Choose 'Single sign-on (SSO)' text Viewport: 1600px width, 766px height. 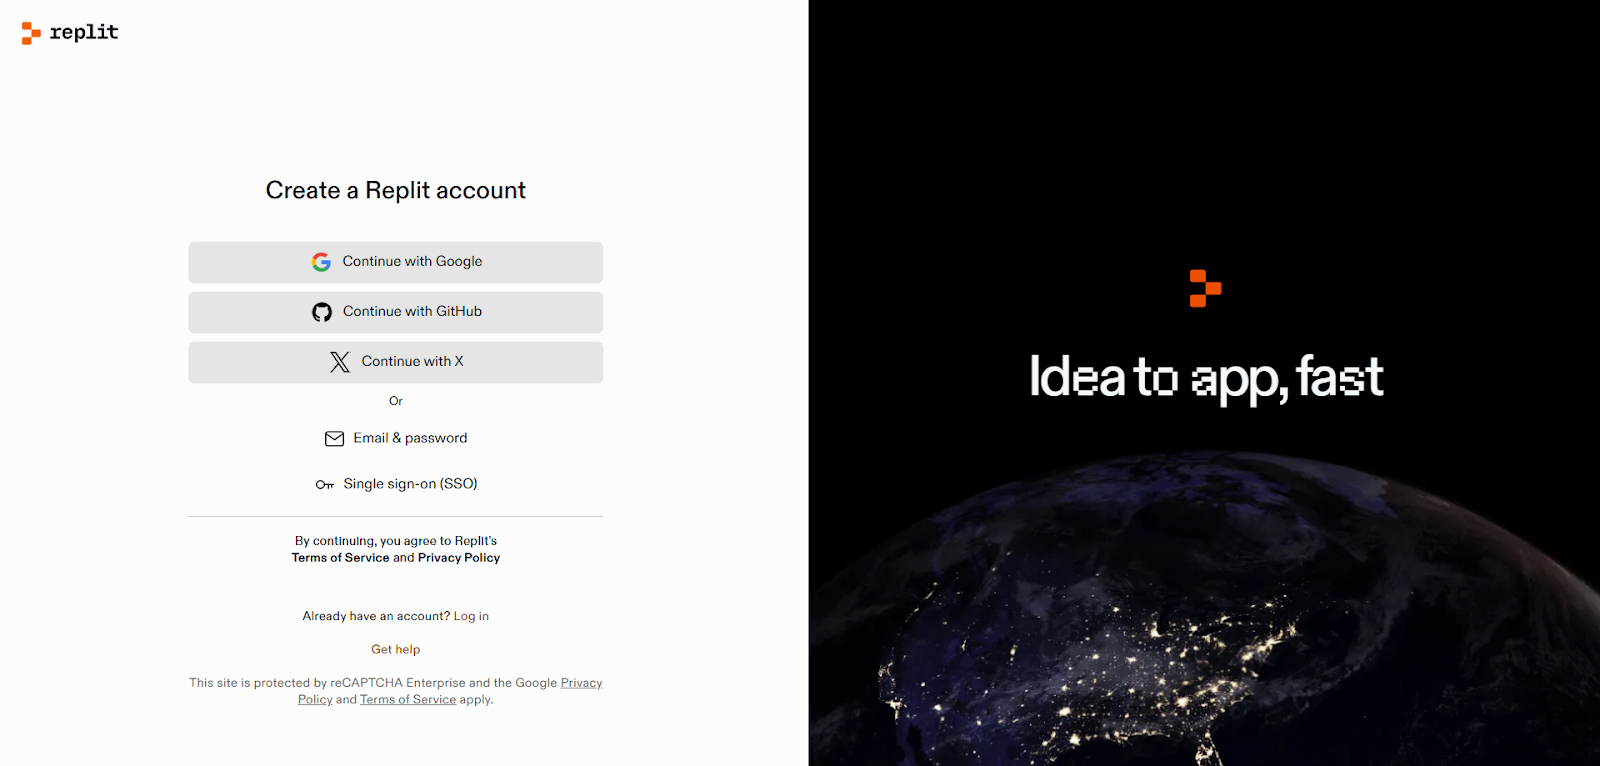(x=410, y=484)
